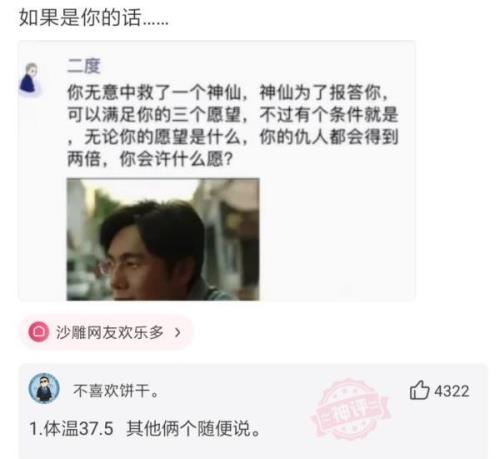Click the 不喜欢饼干。 username

(116, 390)
